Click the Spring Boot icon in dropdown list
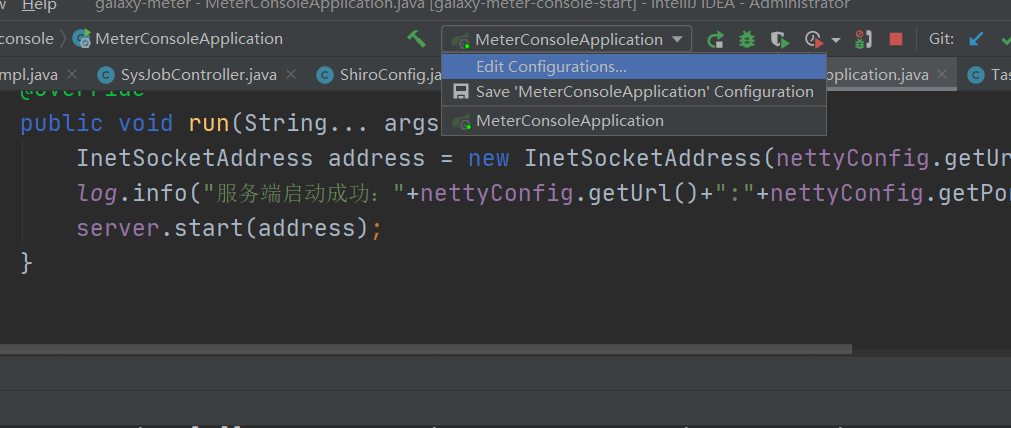The image size is (1011, 428). click(461, 121)
